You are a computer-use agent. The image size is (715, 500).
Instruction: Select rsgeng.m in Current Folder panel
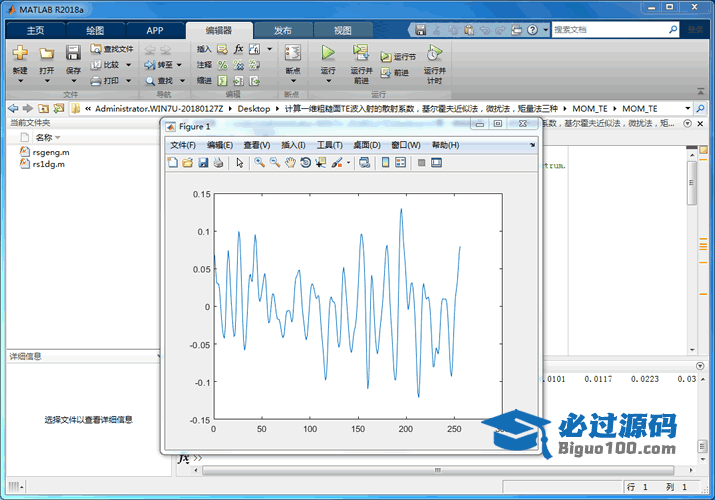click(45, 152)
